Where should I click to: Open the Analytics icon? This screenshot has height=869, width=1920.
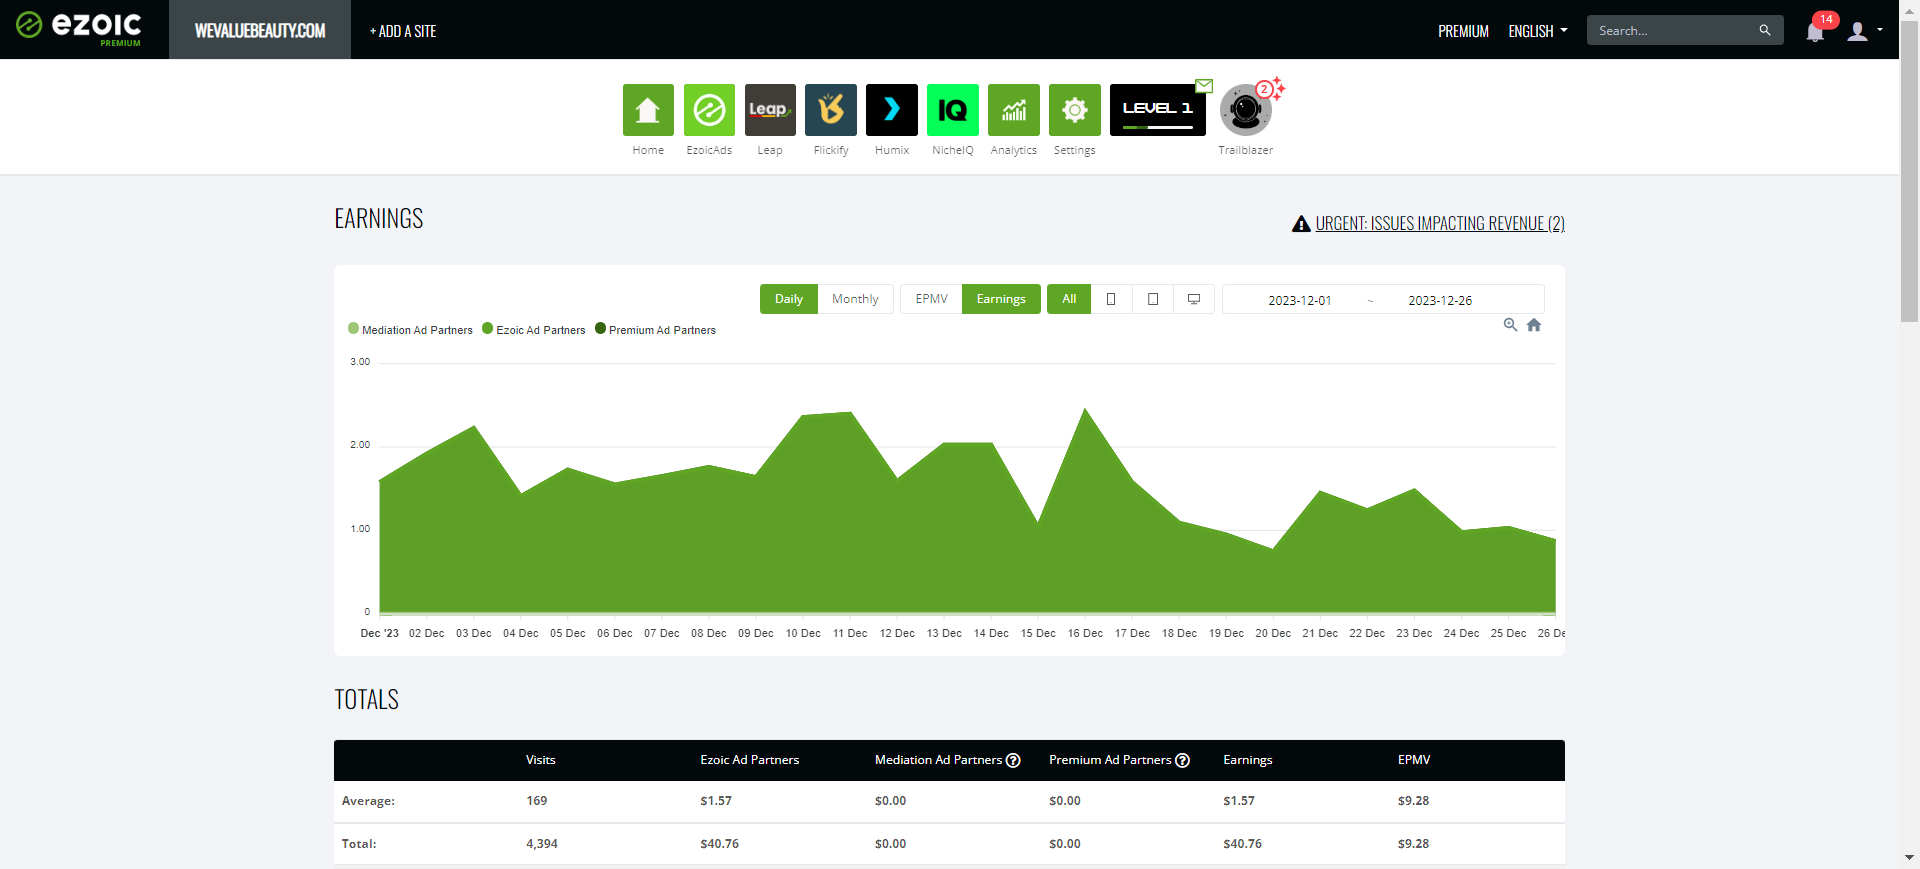tap(1014, 110)
